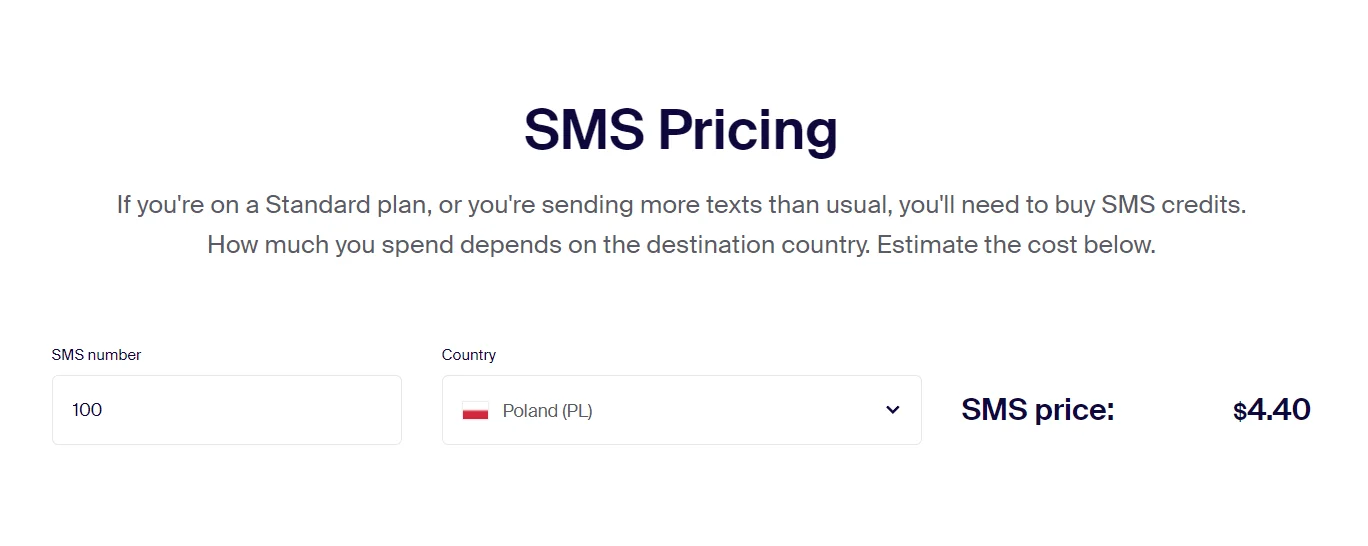Click the Country field label
This screenshot has height=546, width=1368.
(x=468, y=355)
